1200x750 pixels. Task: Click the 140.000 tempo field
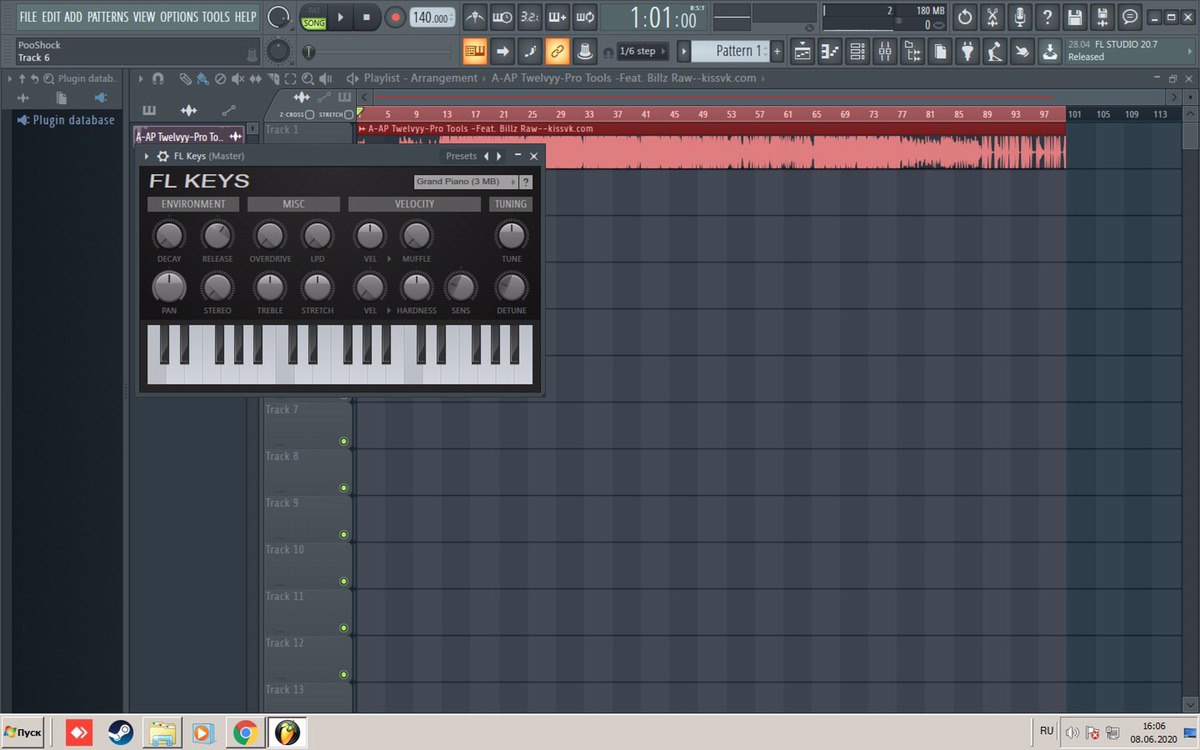click(x=432, y=17)
